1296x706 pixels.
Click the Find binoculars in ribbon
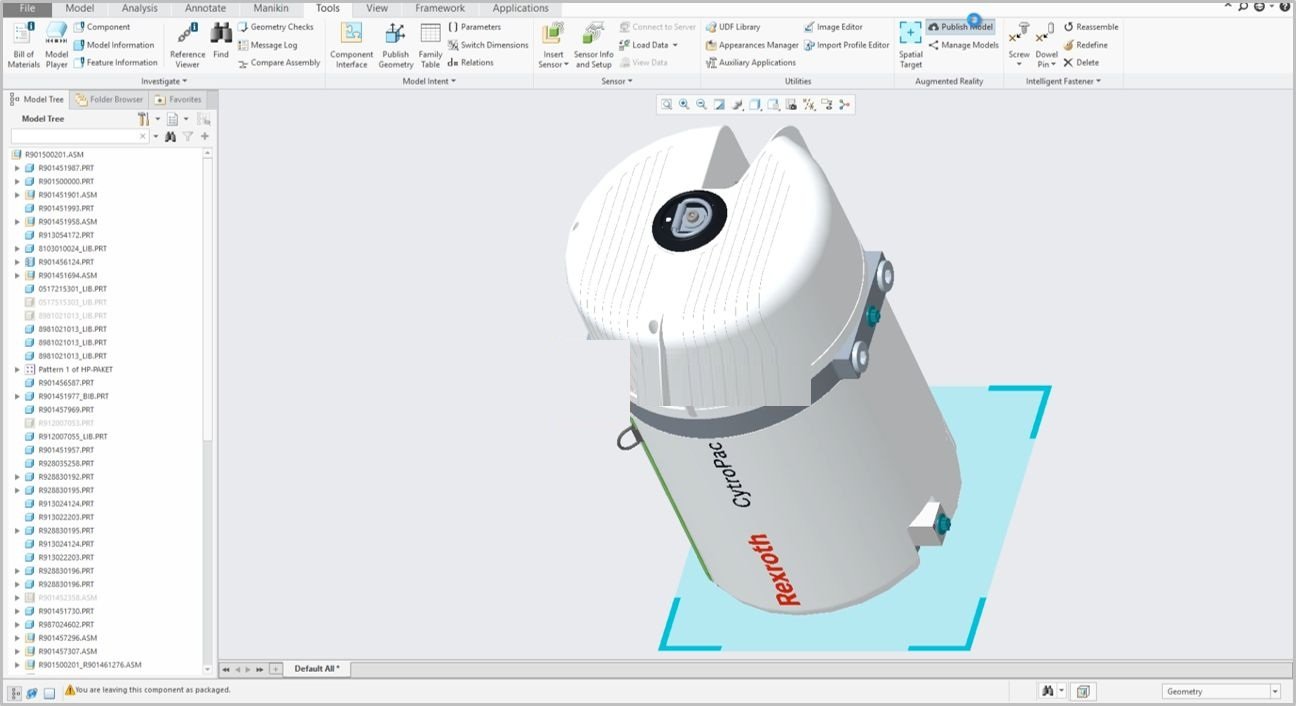pos(221,40)
